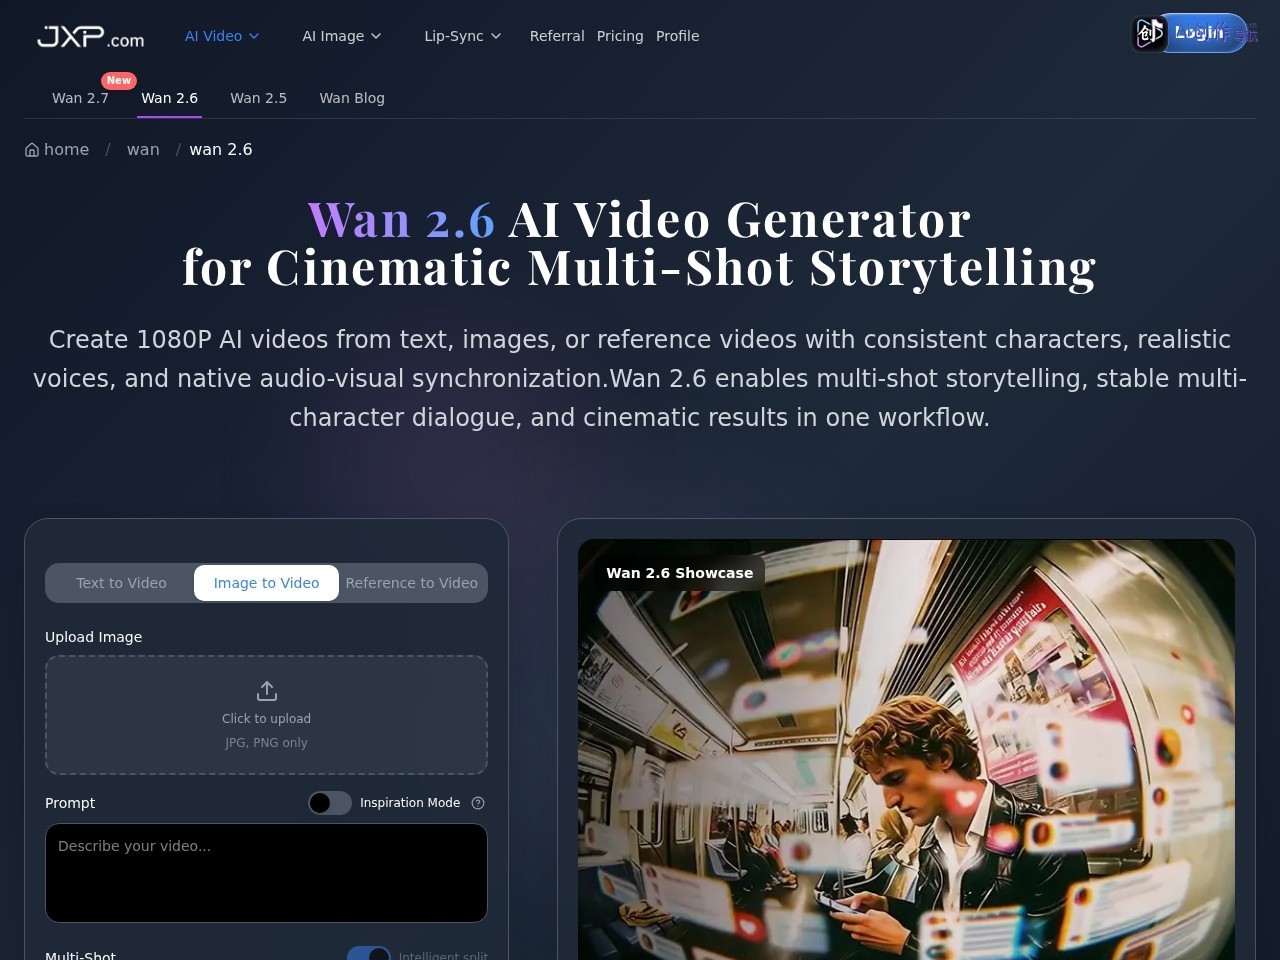This screenshot has width=1280, height=960.
Task: Open the Inspiration Mode help icon
Action: point(478,803)
